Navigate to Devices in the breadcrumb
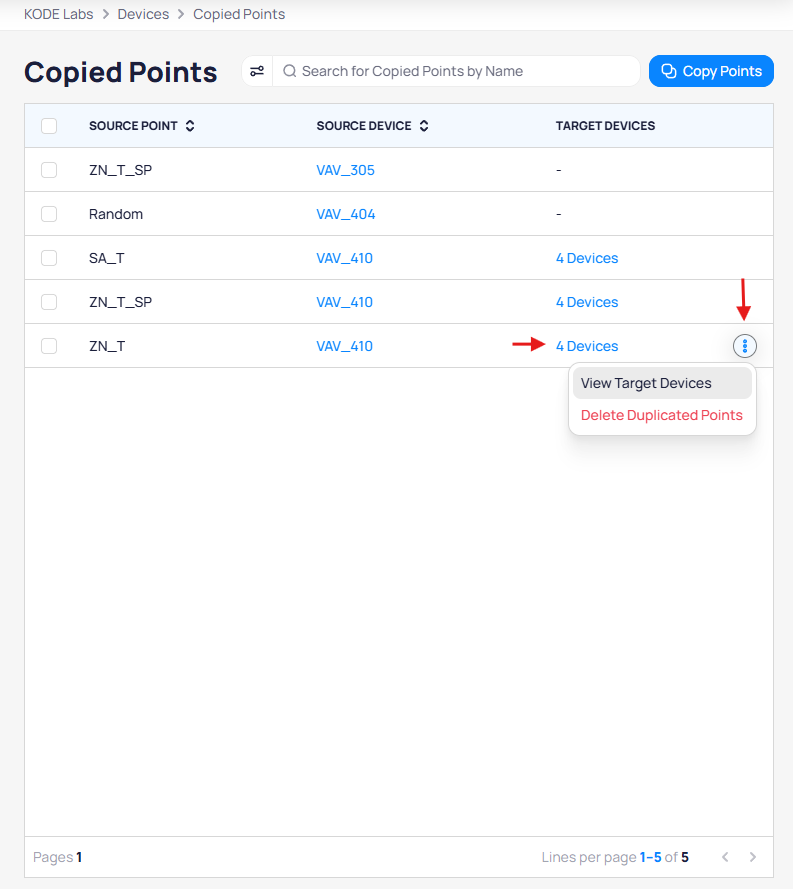 143,14
